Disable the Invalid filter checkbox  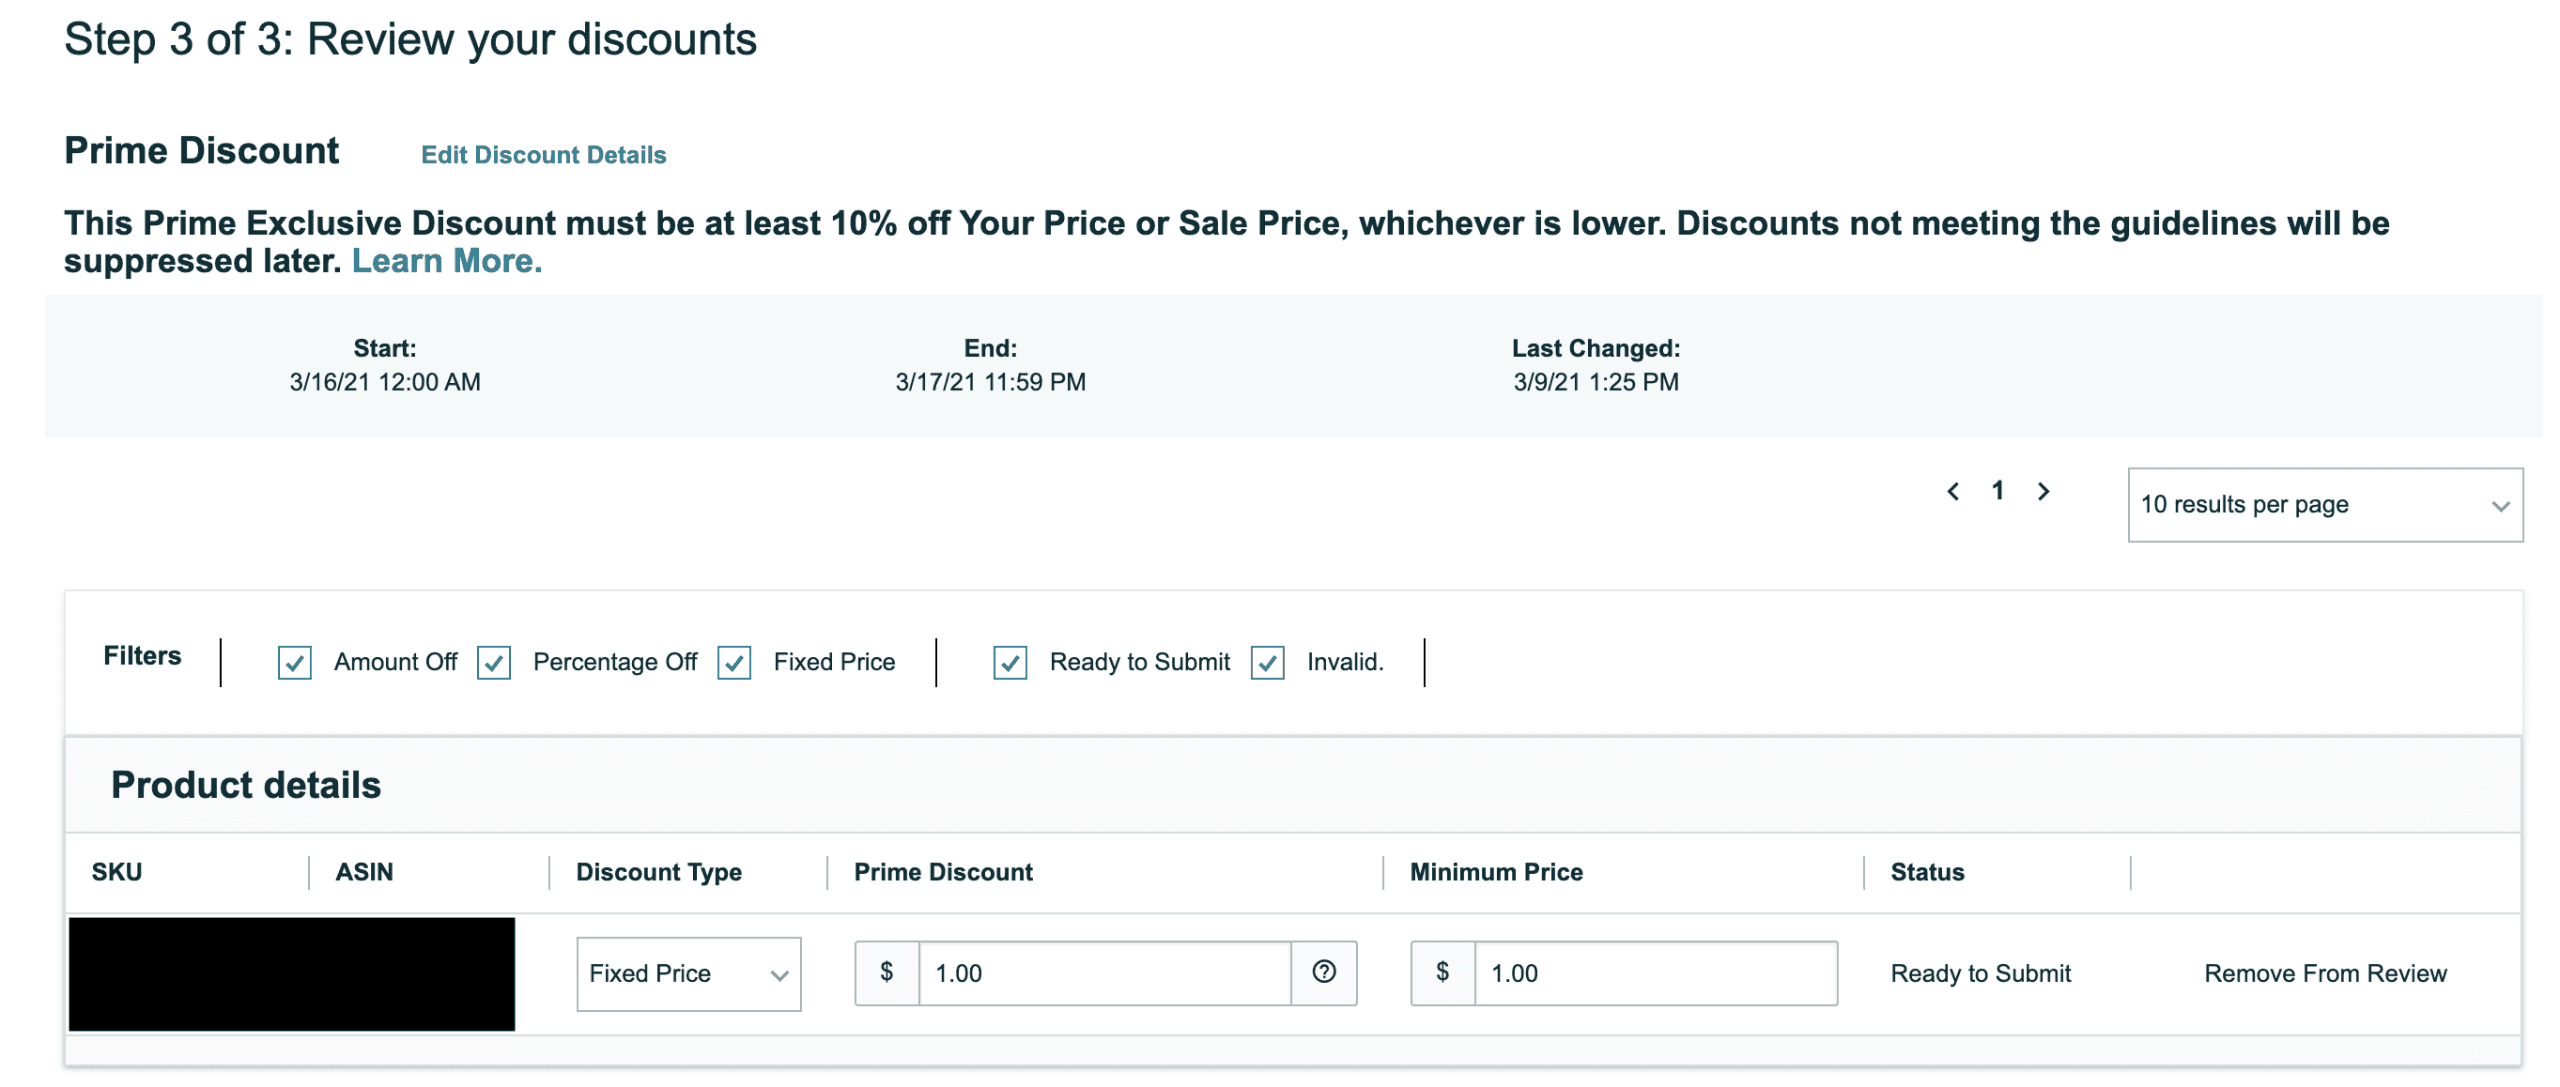pyautogui.click(x=1268, y=662)
